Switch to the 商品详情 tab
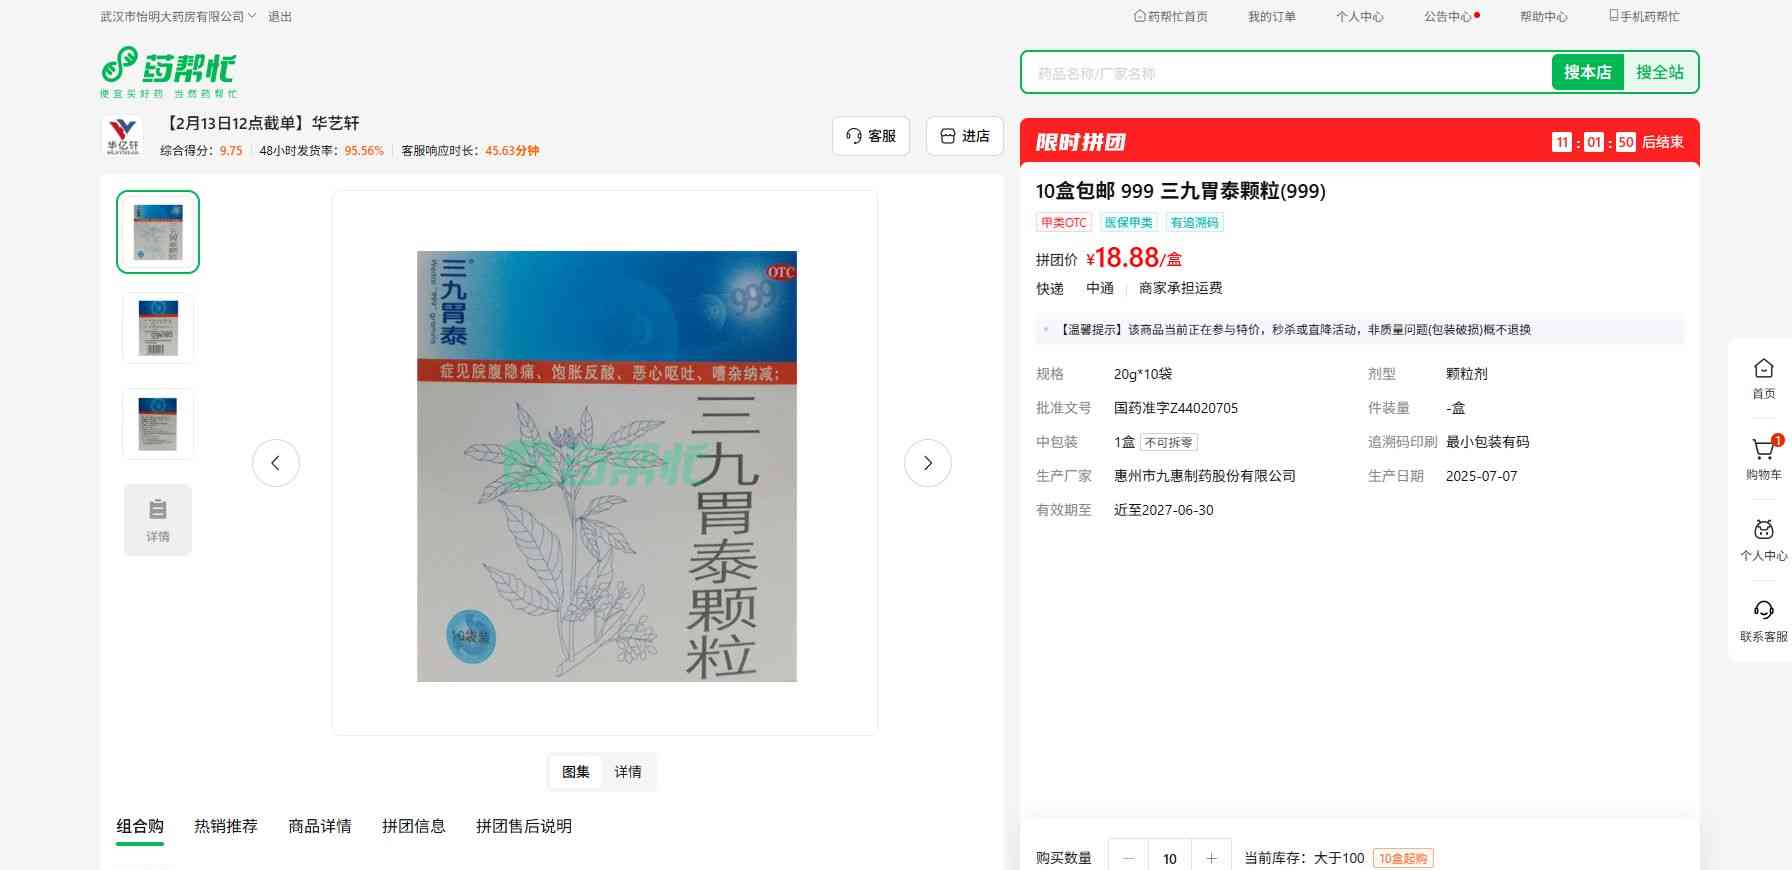The width and height of the screenshot is (1792, 870). tap(320, 826)
